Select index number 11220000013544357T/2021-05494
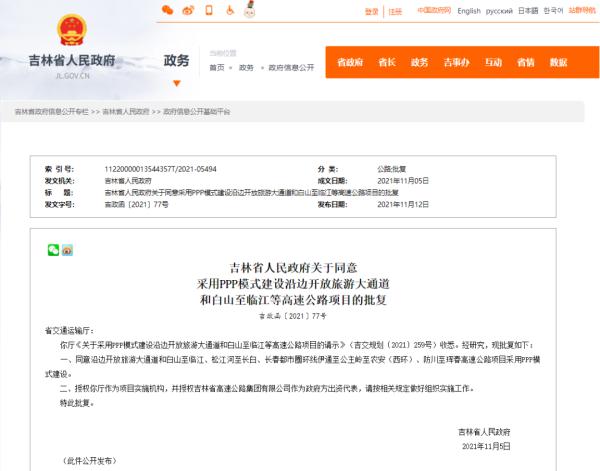This screenshot has width=600, height=471. 160,169
